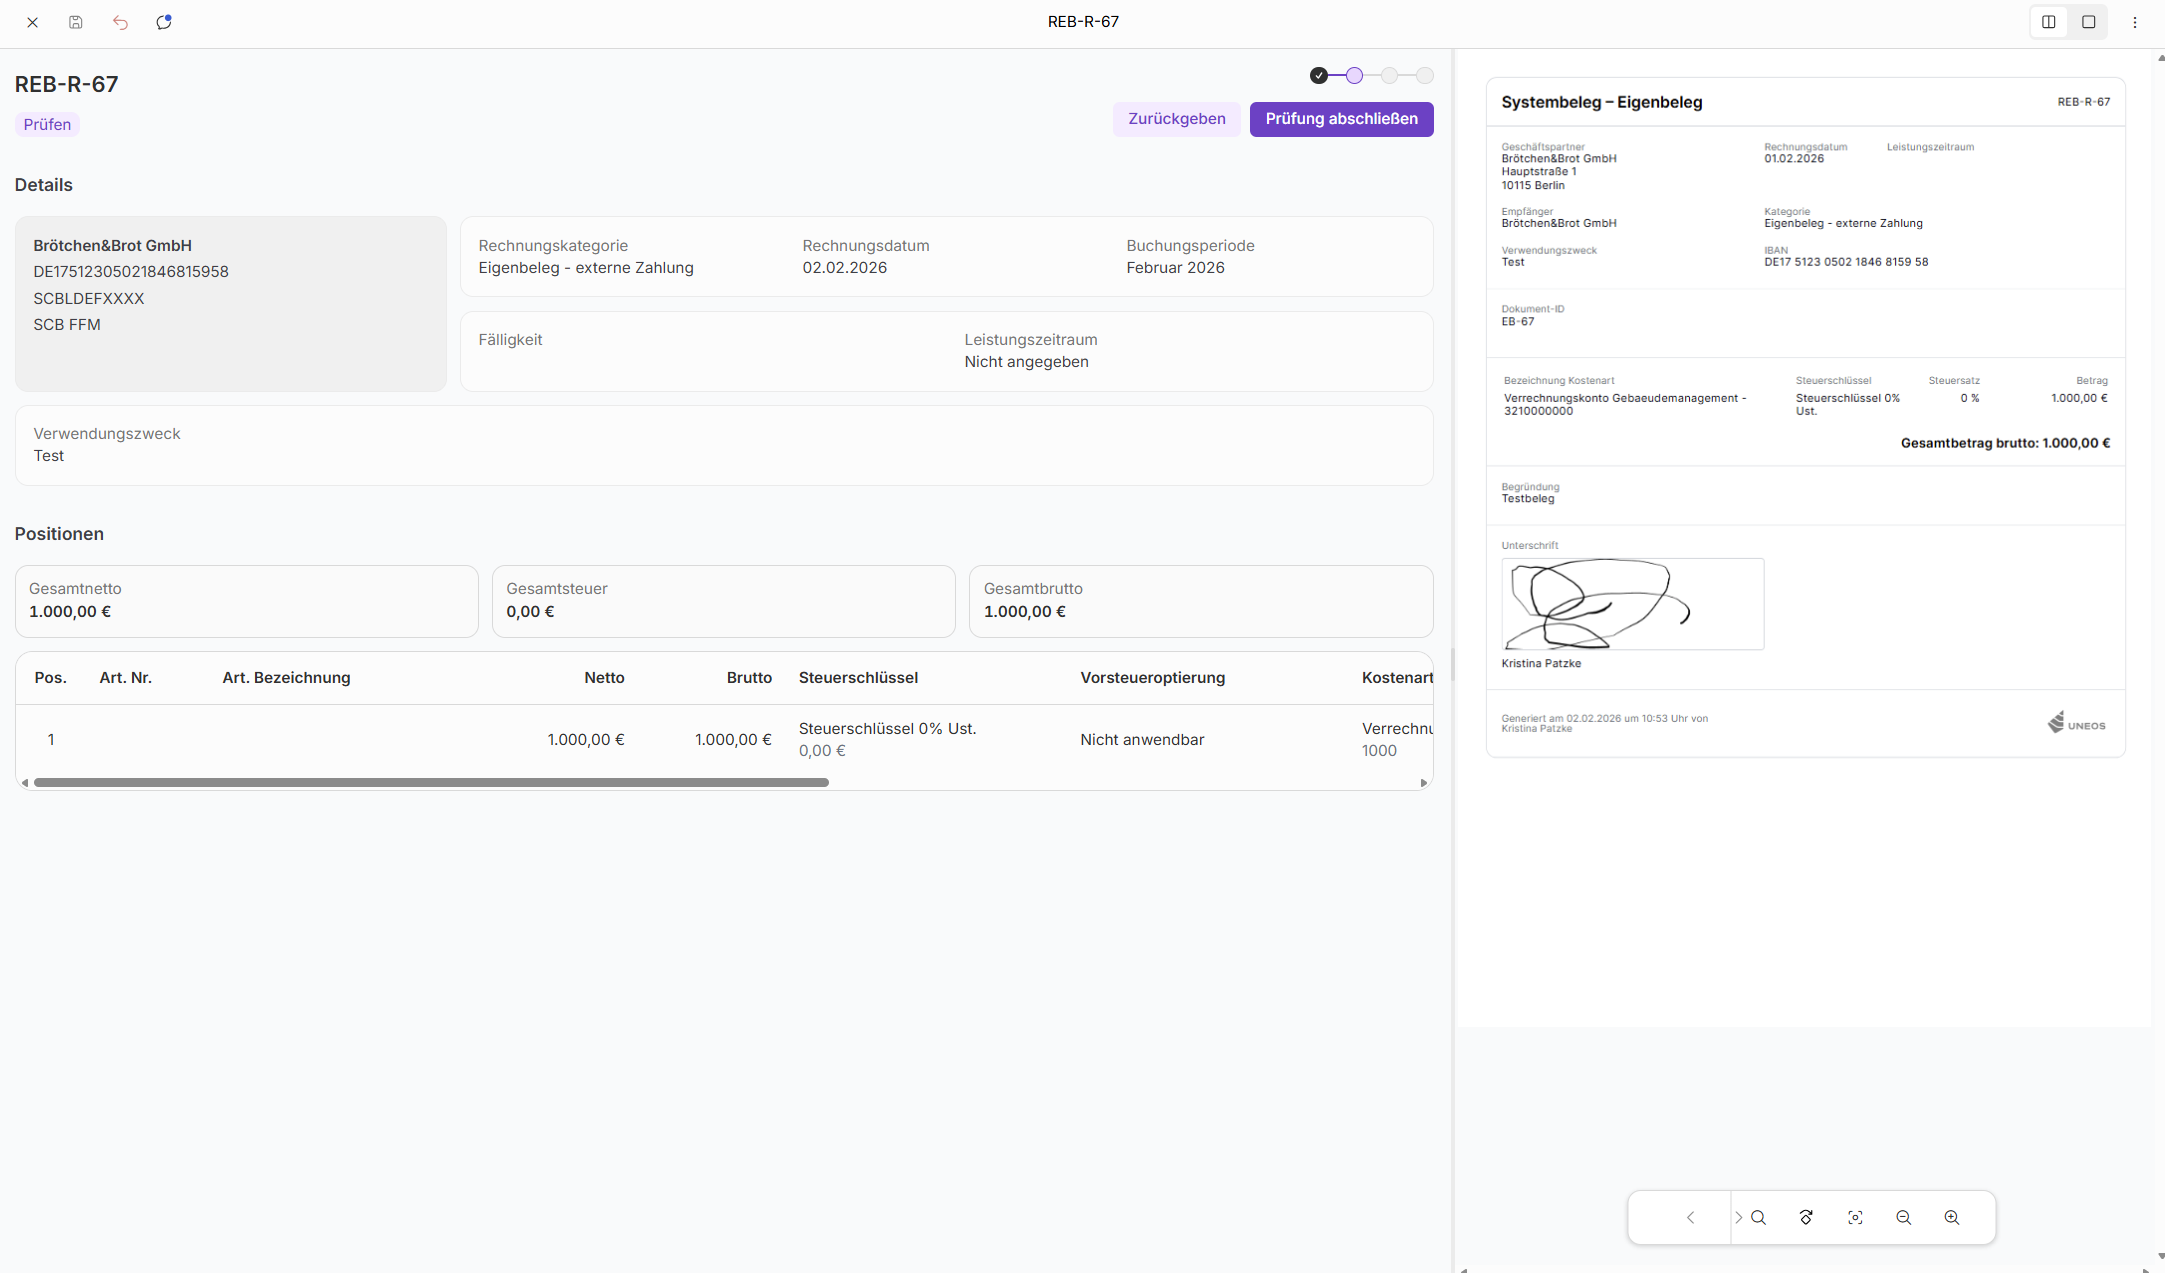Click the Rechnungsdatum field value
This screenshot has width=2165, height=1273.
tap(844, 268)
